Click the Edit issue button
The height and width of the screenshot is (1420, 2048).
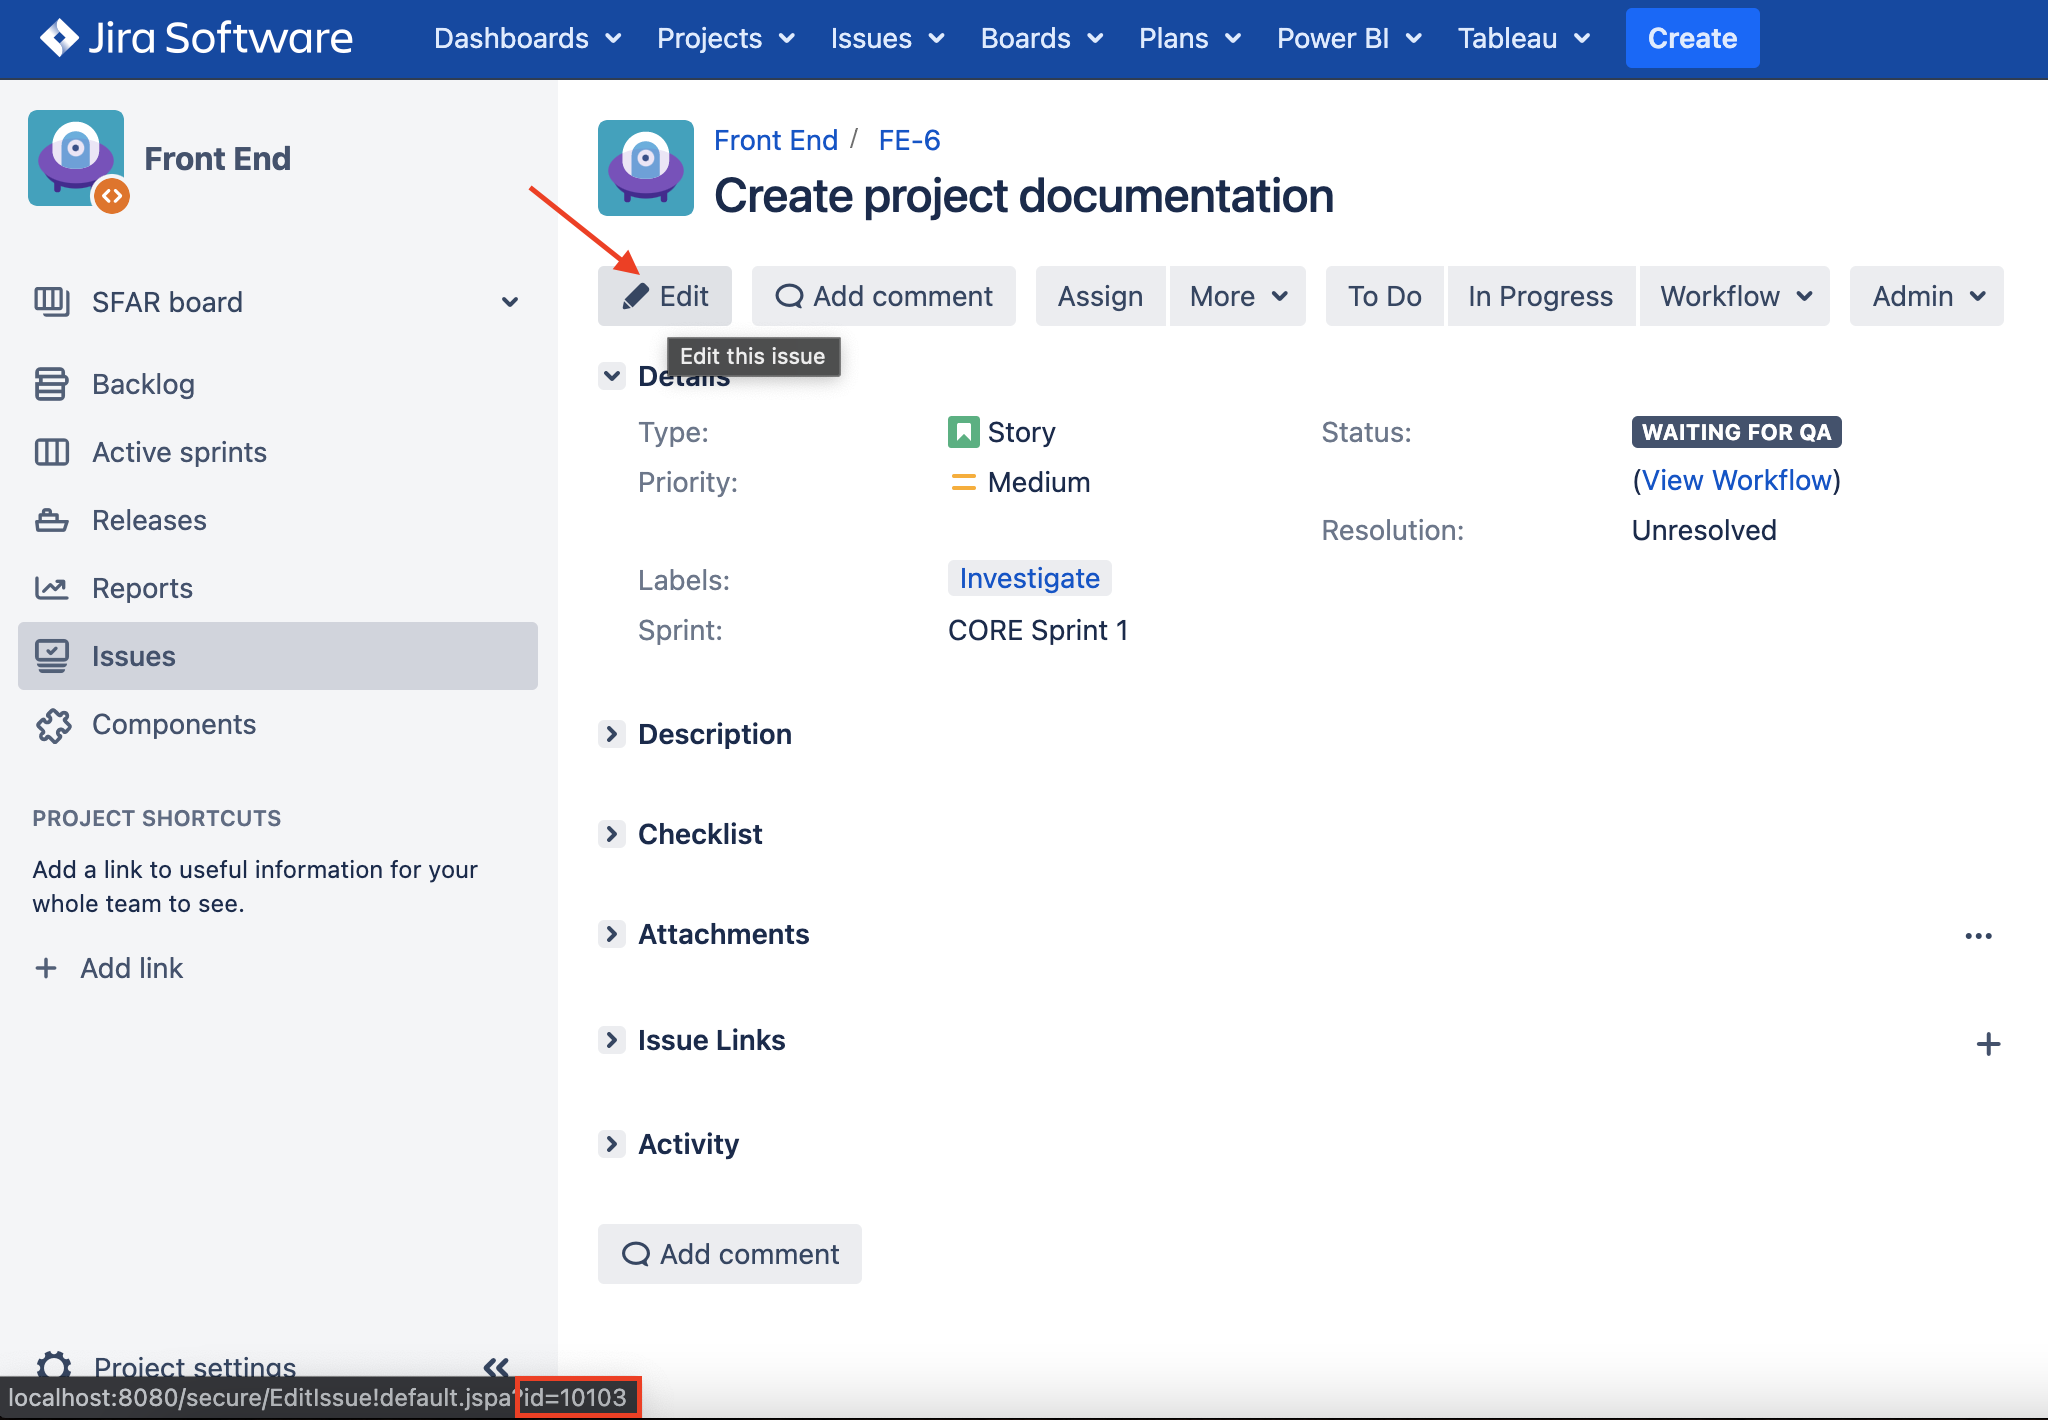coord(665,296)
